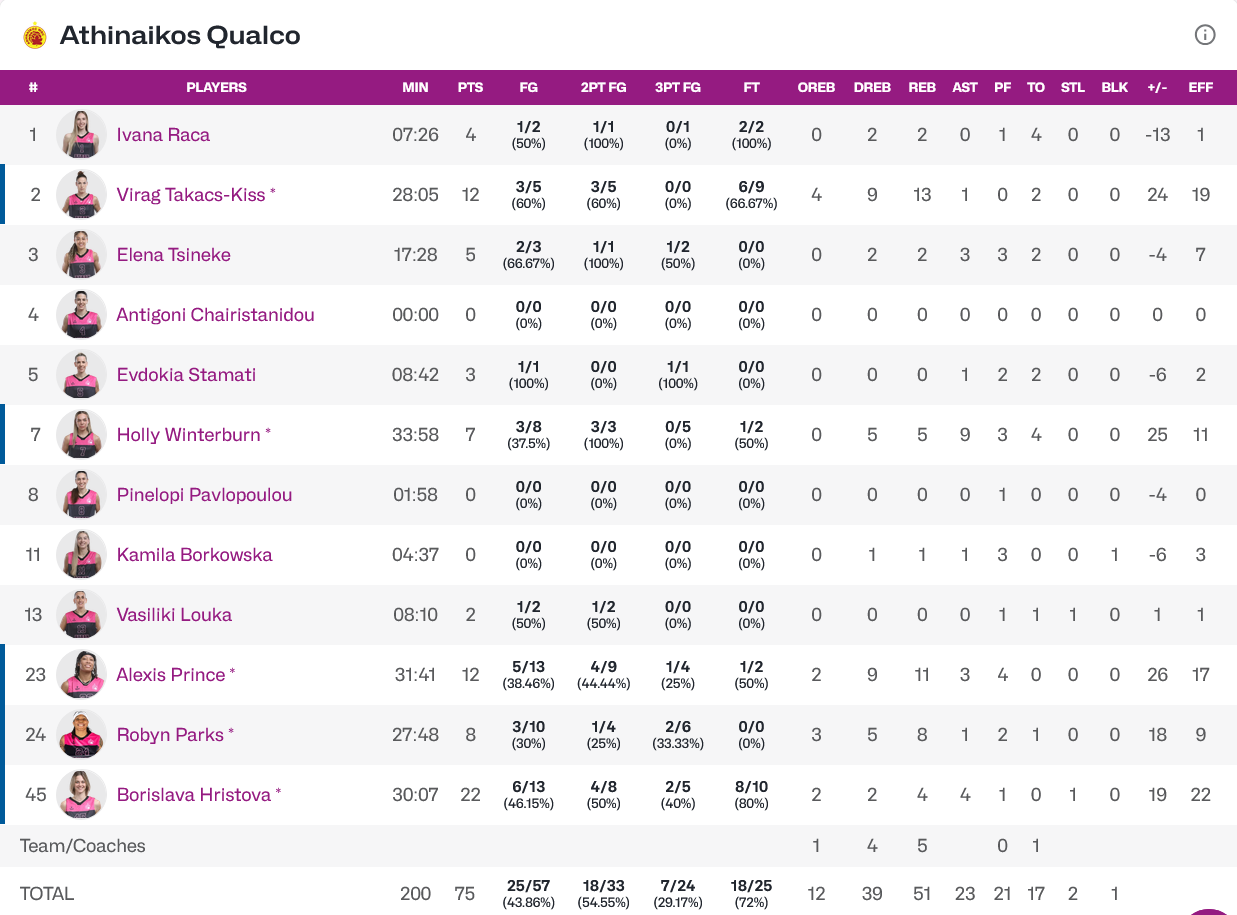Click the MIN column header
The width and height of the screenshot is (1237, 915).
coord(415,87)
